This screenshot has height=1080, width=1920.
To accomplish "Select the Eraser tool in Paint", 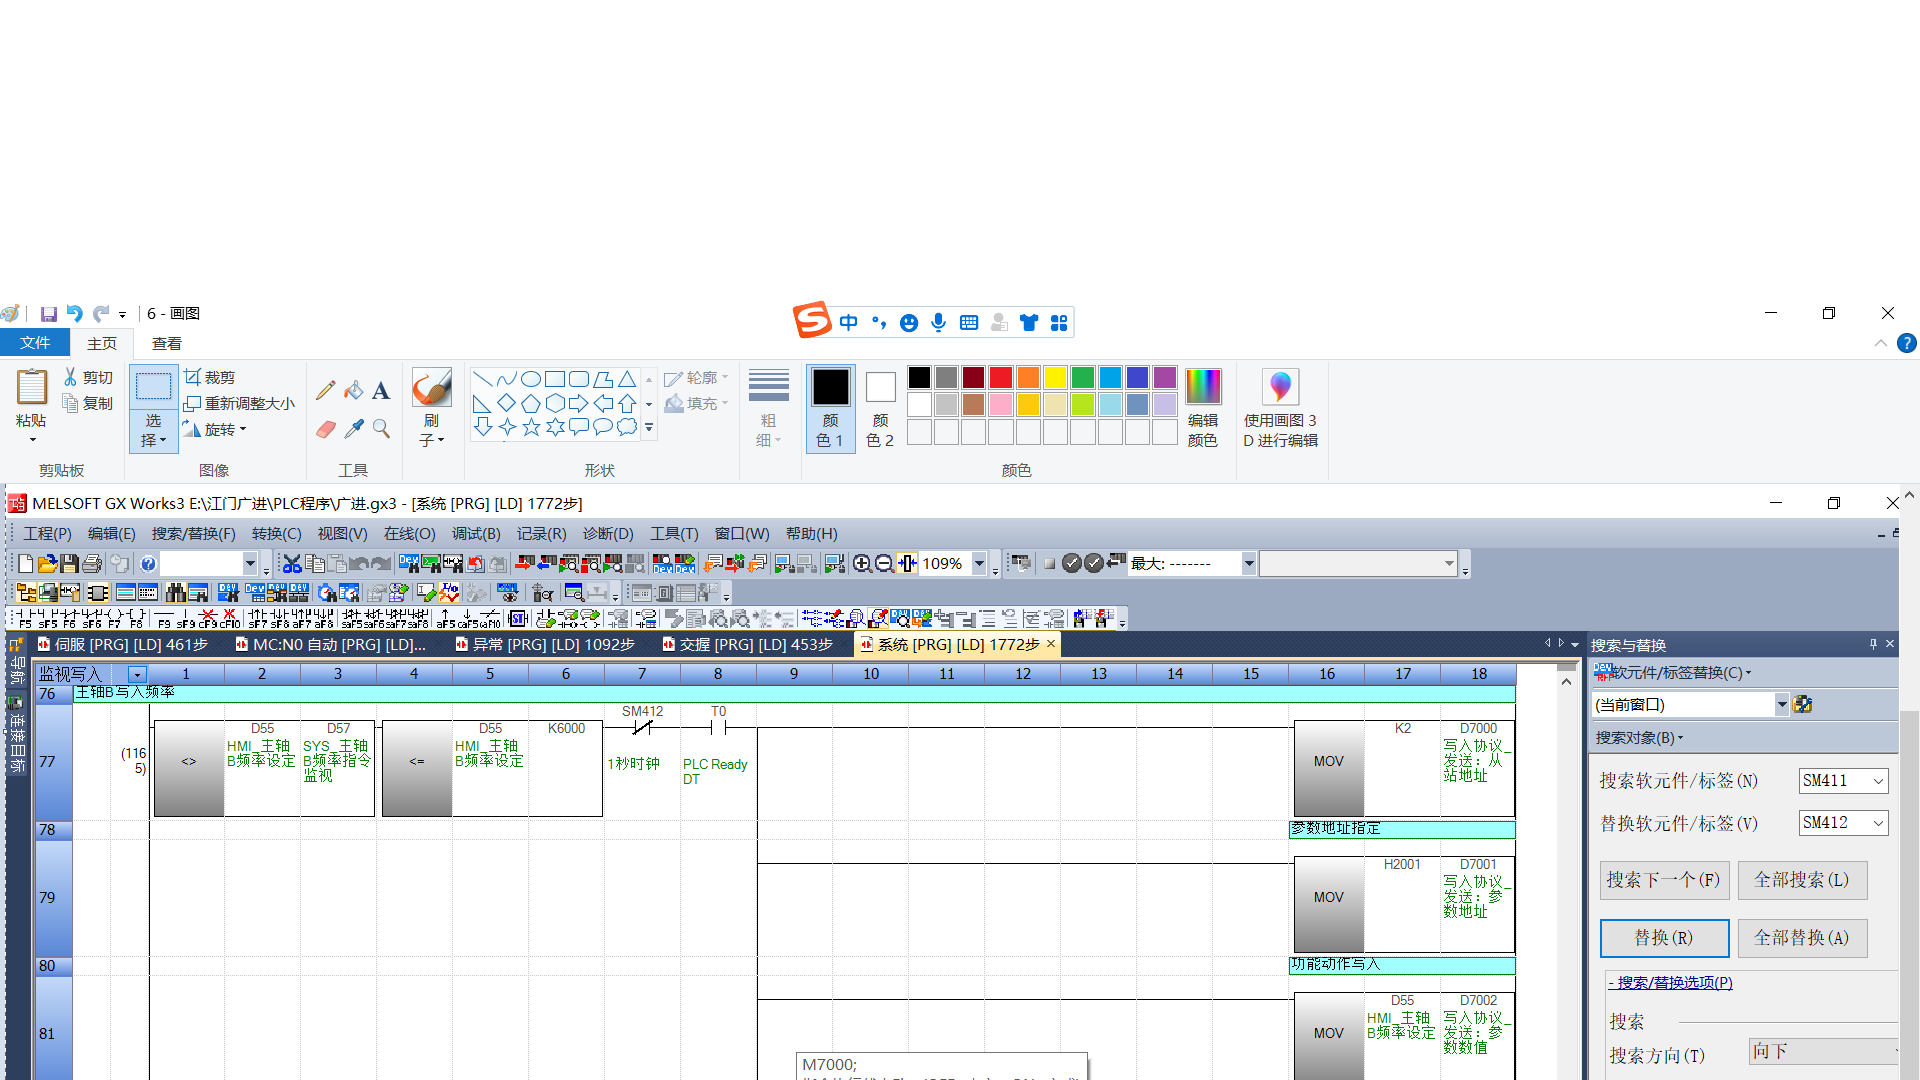I will (326, 429).
